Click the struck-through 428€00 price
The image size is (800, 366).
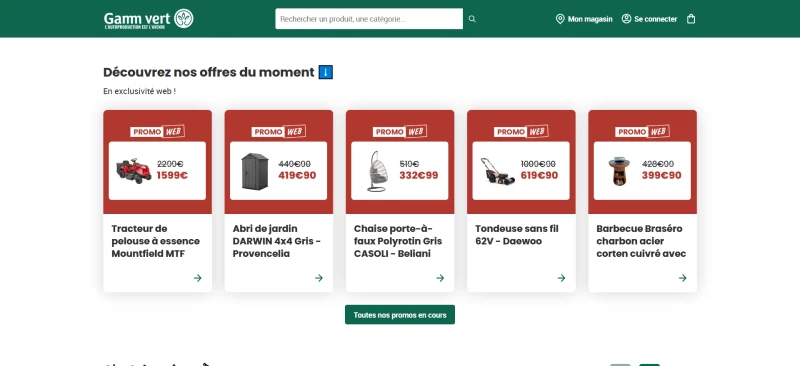click(x=658, y=164)
